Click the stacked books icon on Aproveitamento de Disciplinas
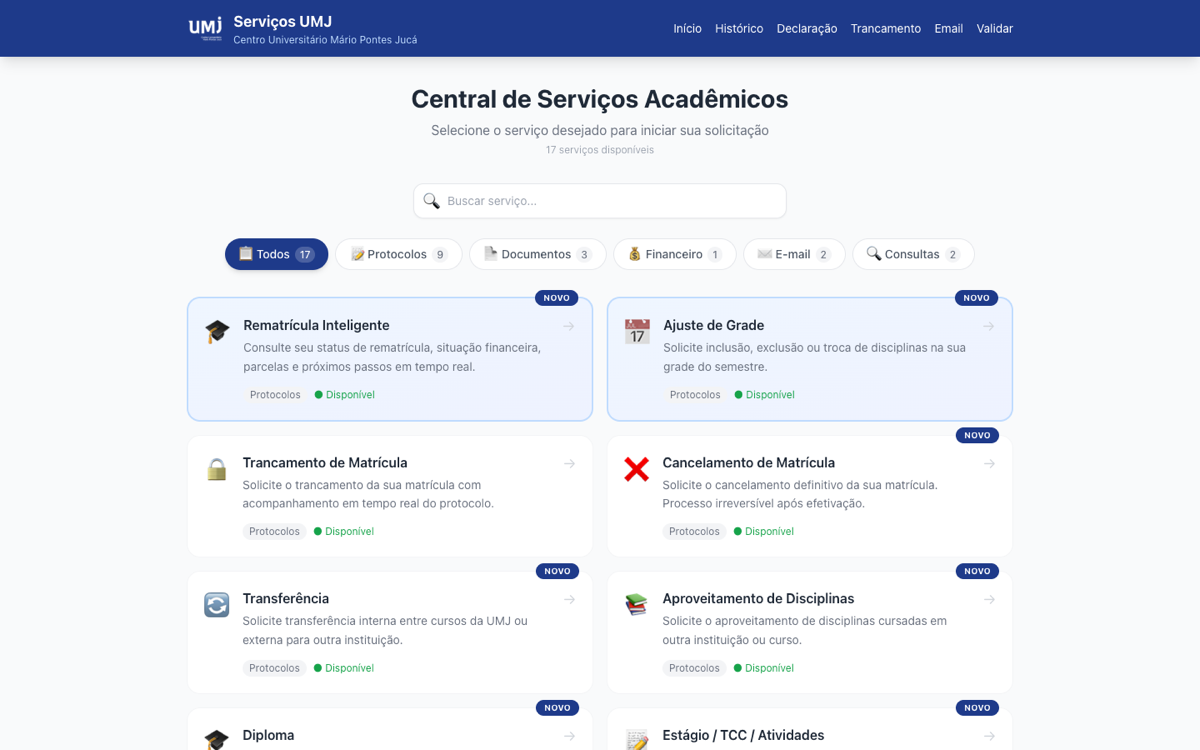This screenshot has height=750, width=1200. 637,604
